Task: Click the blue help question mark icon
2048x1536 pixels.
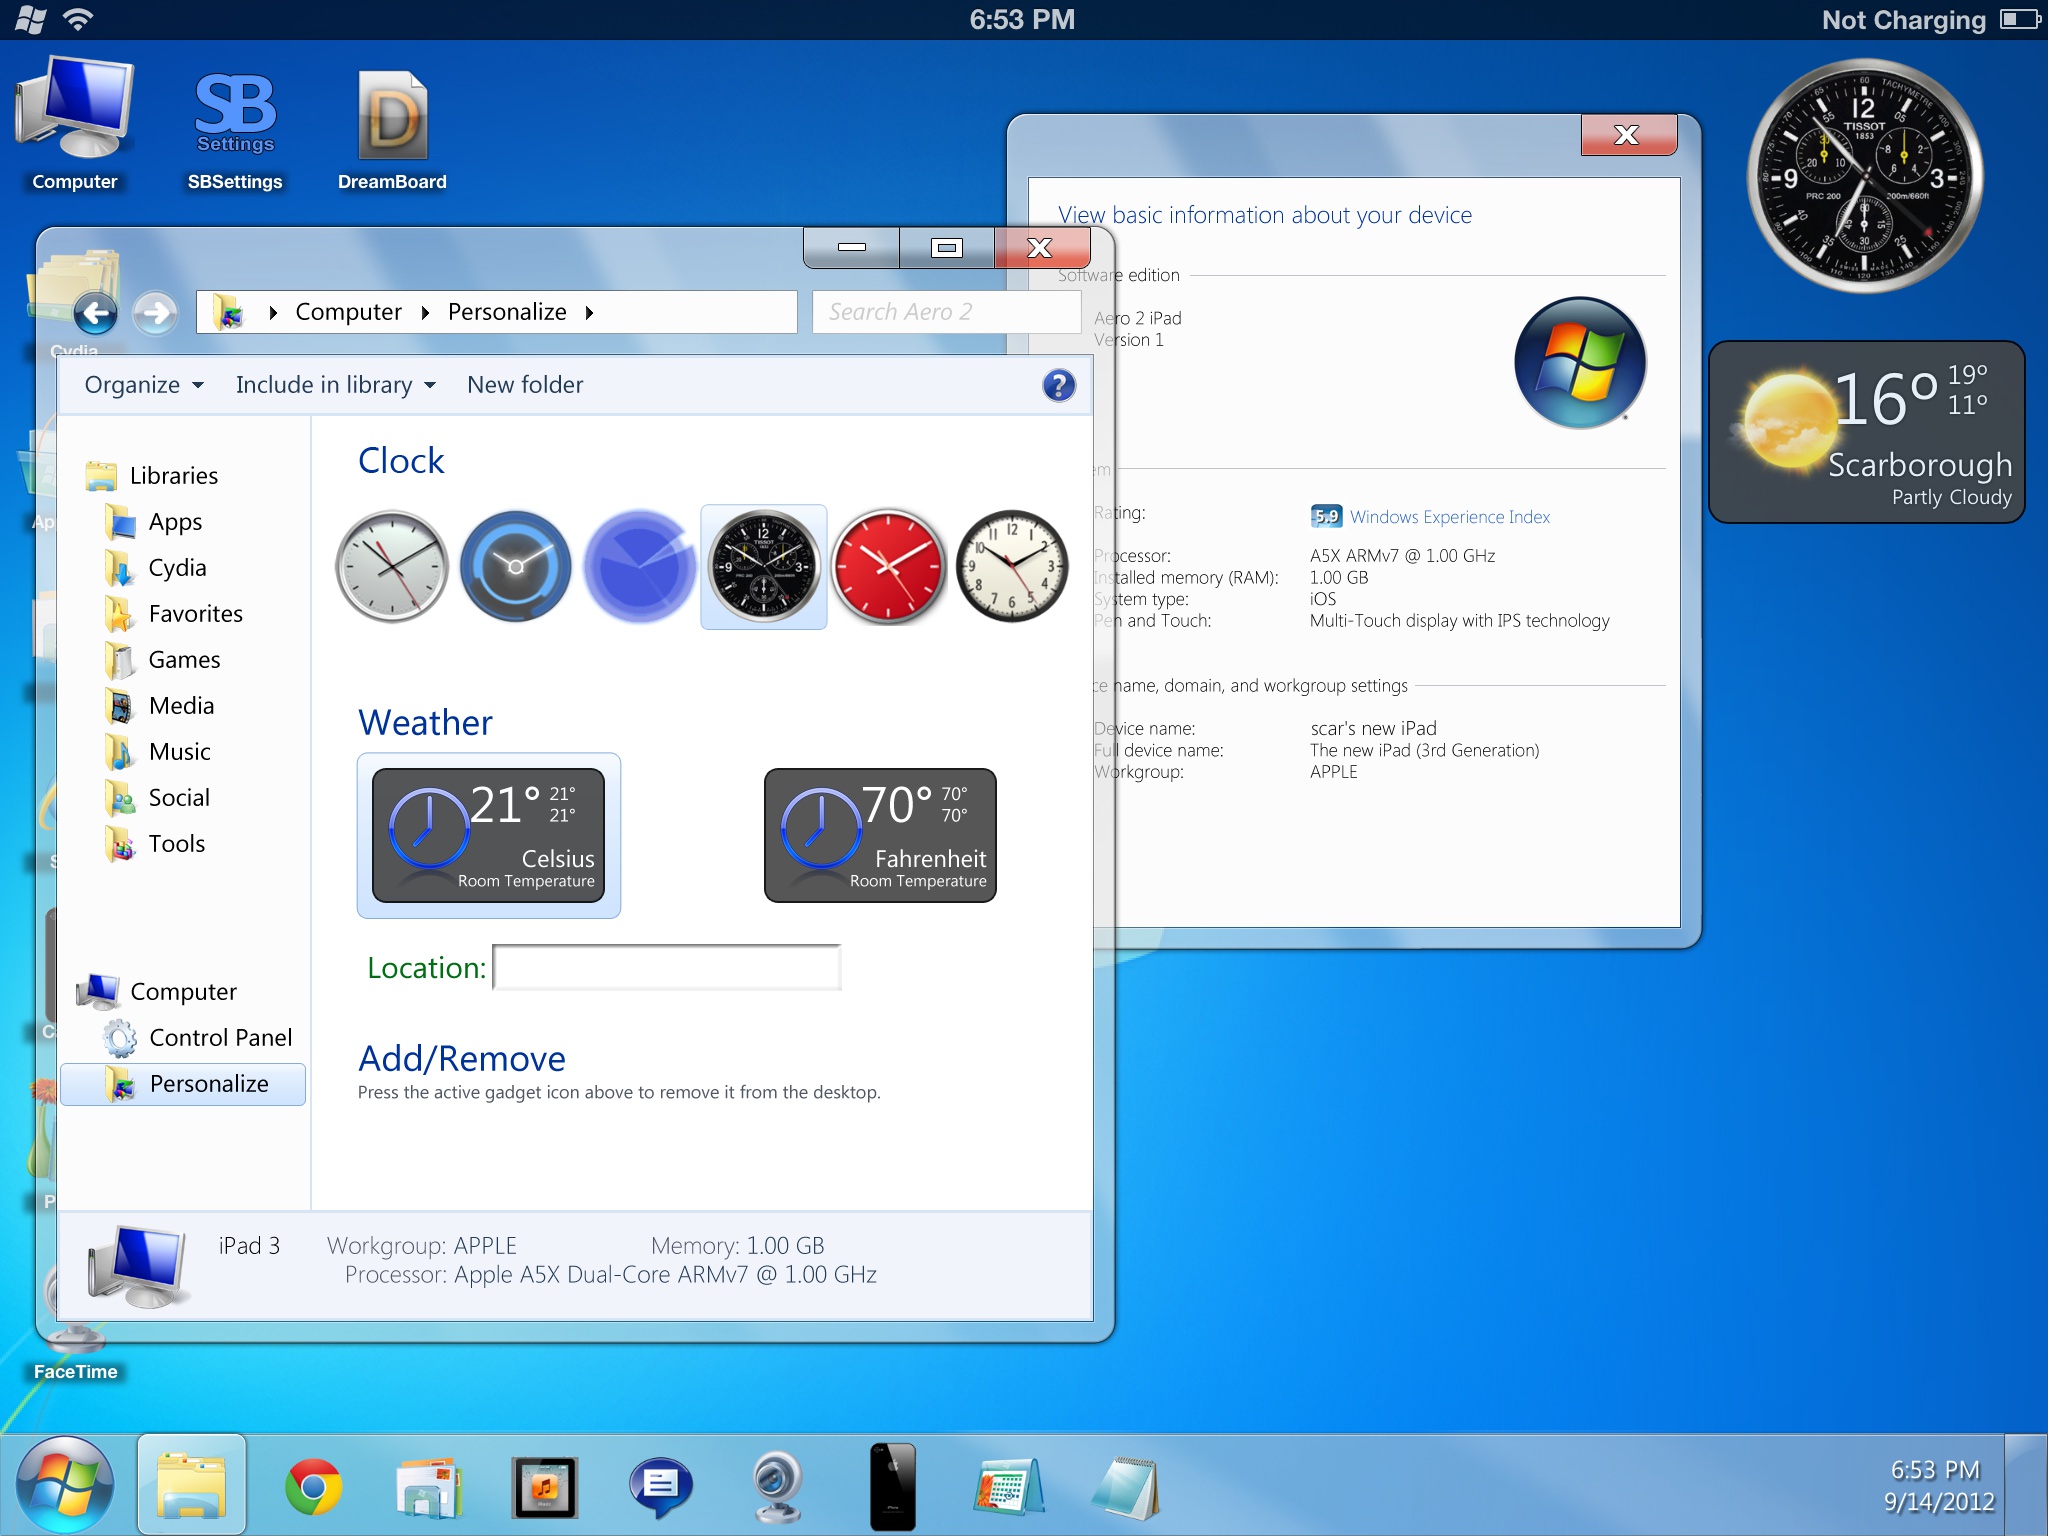Action: [x=1059, y=385]
